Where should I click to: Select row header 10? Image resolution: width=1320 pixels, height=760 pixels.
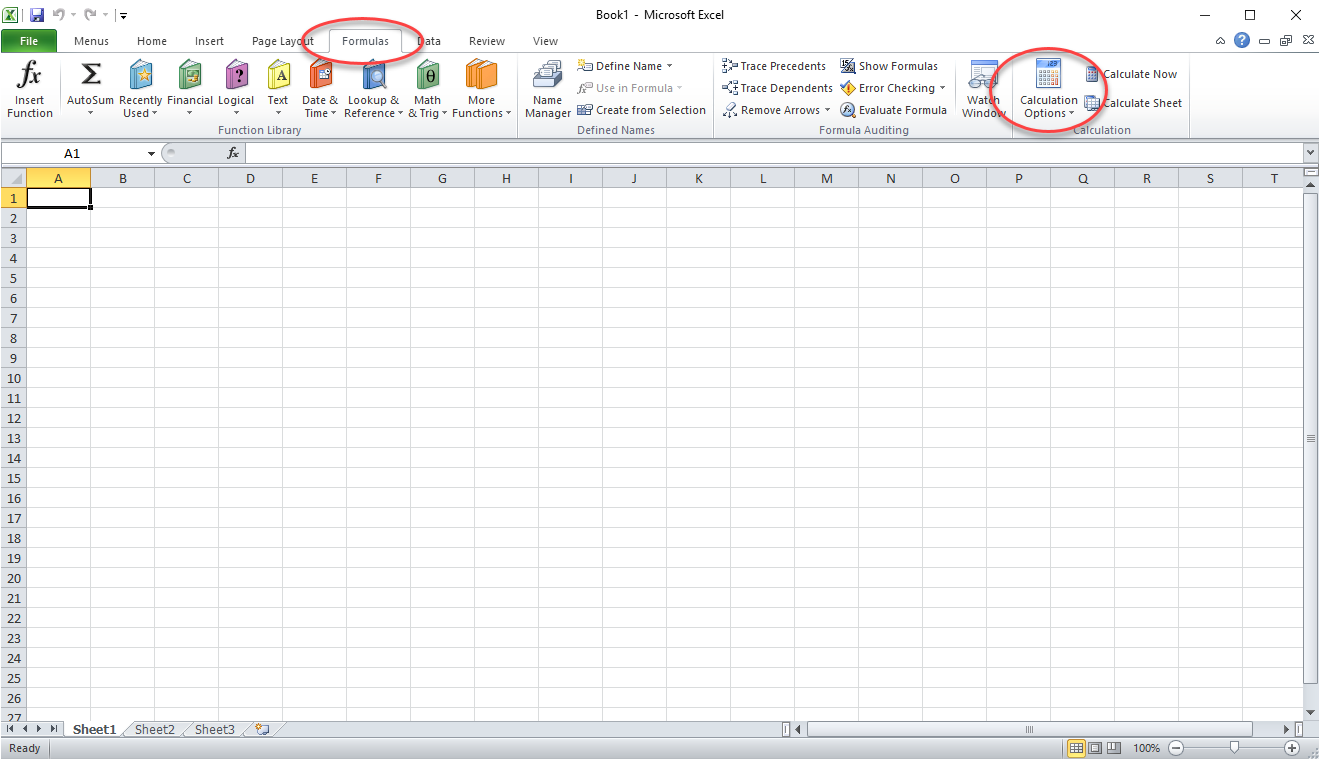13,378
